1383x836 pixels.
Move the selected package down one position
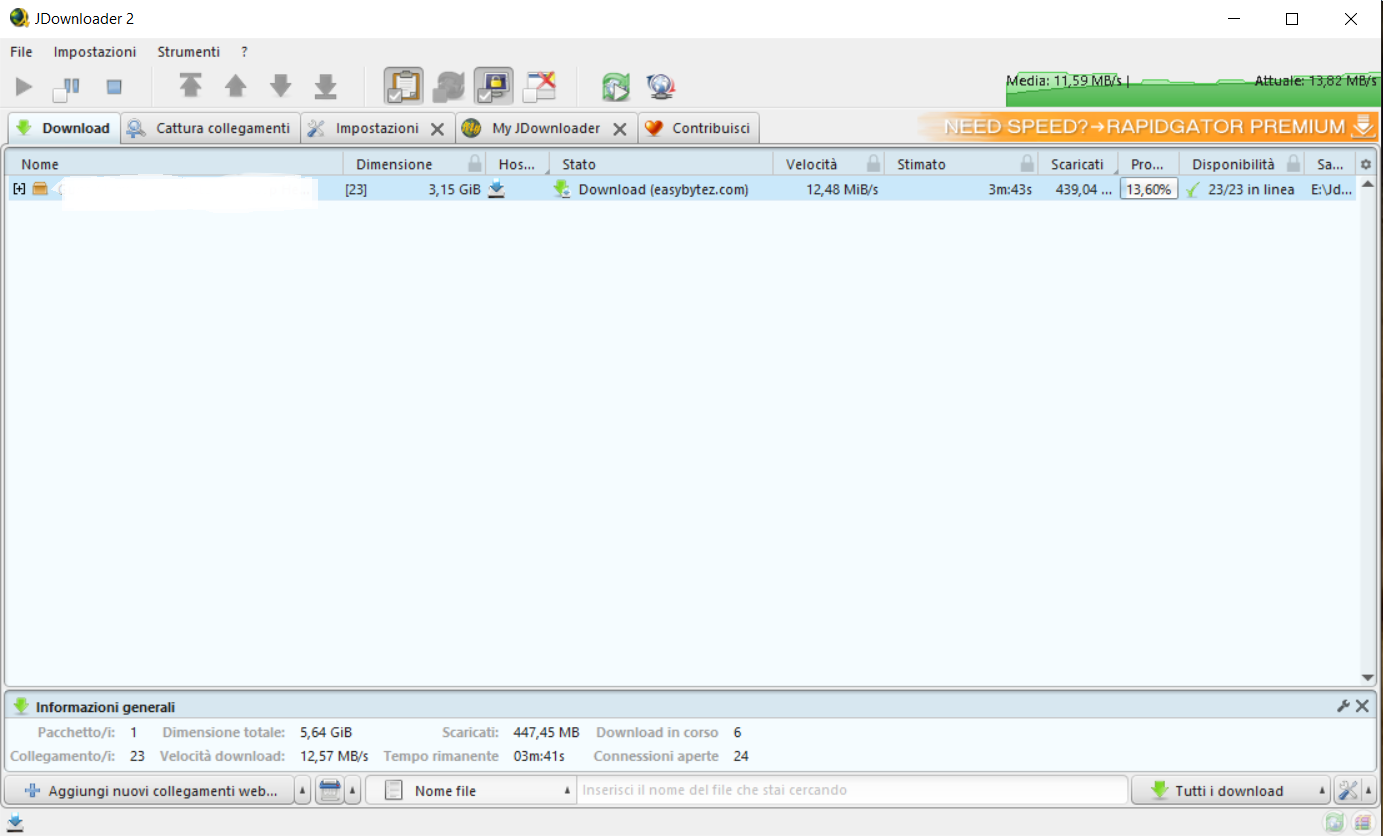280,87
